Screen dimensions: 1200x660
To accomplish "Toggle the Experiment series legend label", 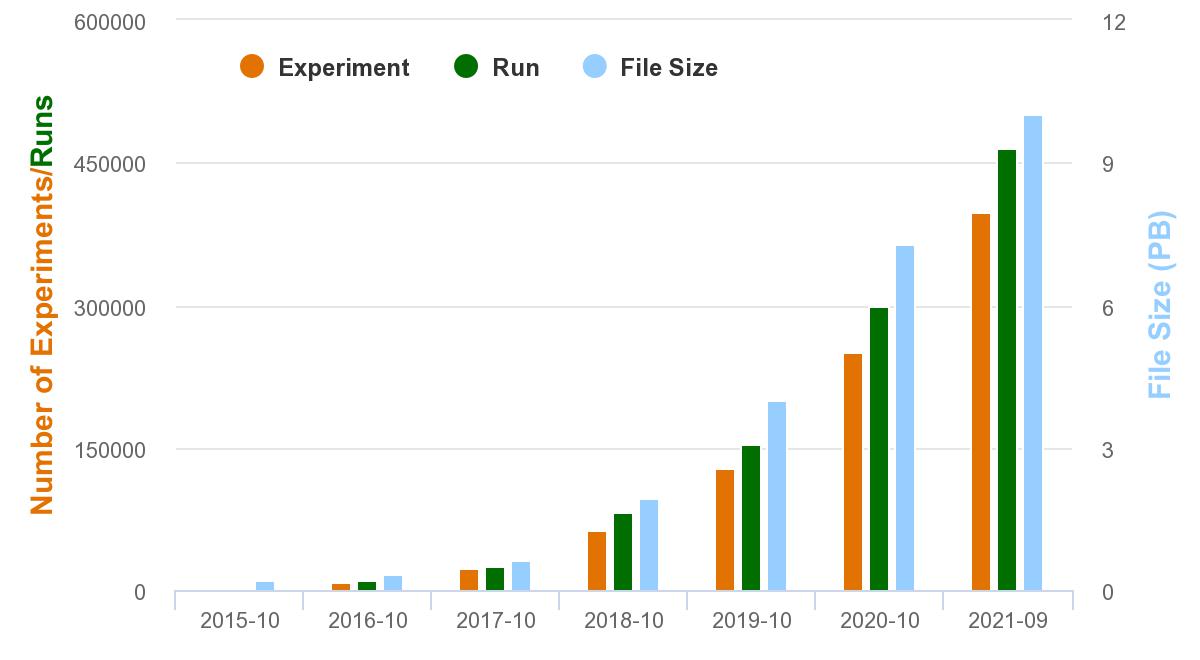I will click(343, 68).
